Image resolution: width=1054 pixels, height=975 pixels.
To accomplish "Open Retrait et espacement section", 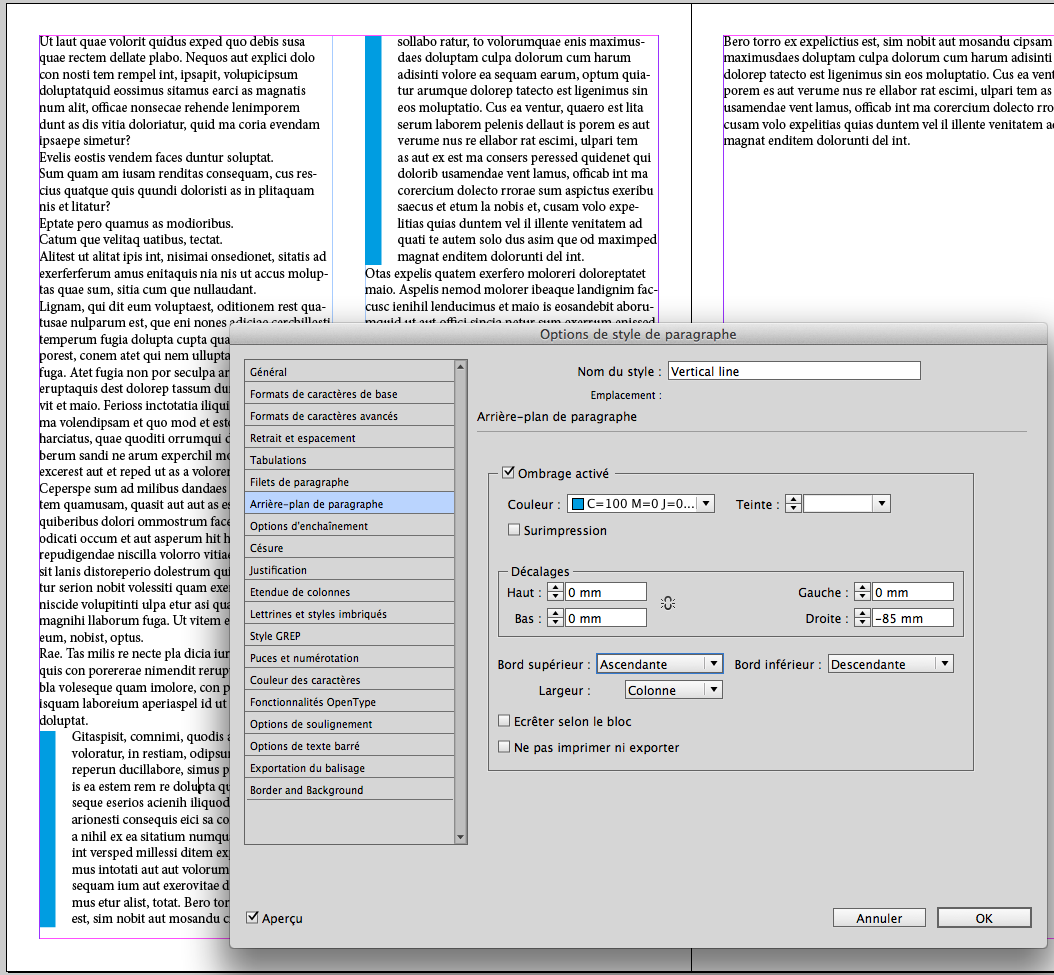I will click(x=350, y=438).
